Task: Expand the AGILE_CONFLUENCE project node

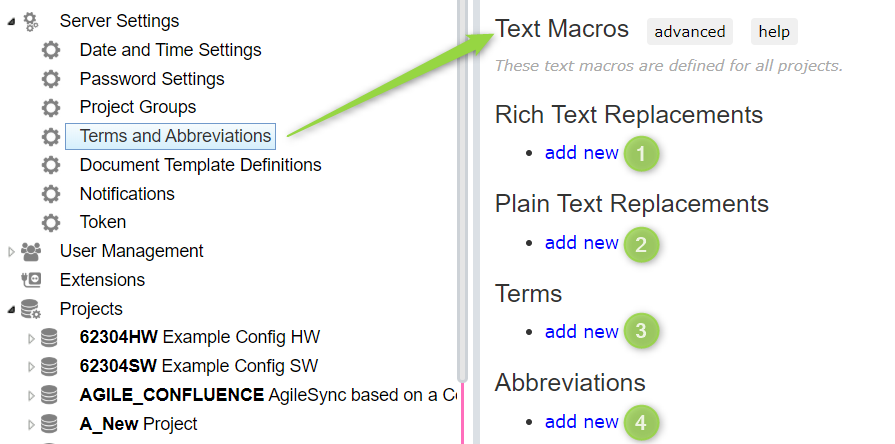Action: coord(31,395)
